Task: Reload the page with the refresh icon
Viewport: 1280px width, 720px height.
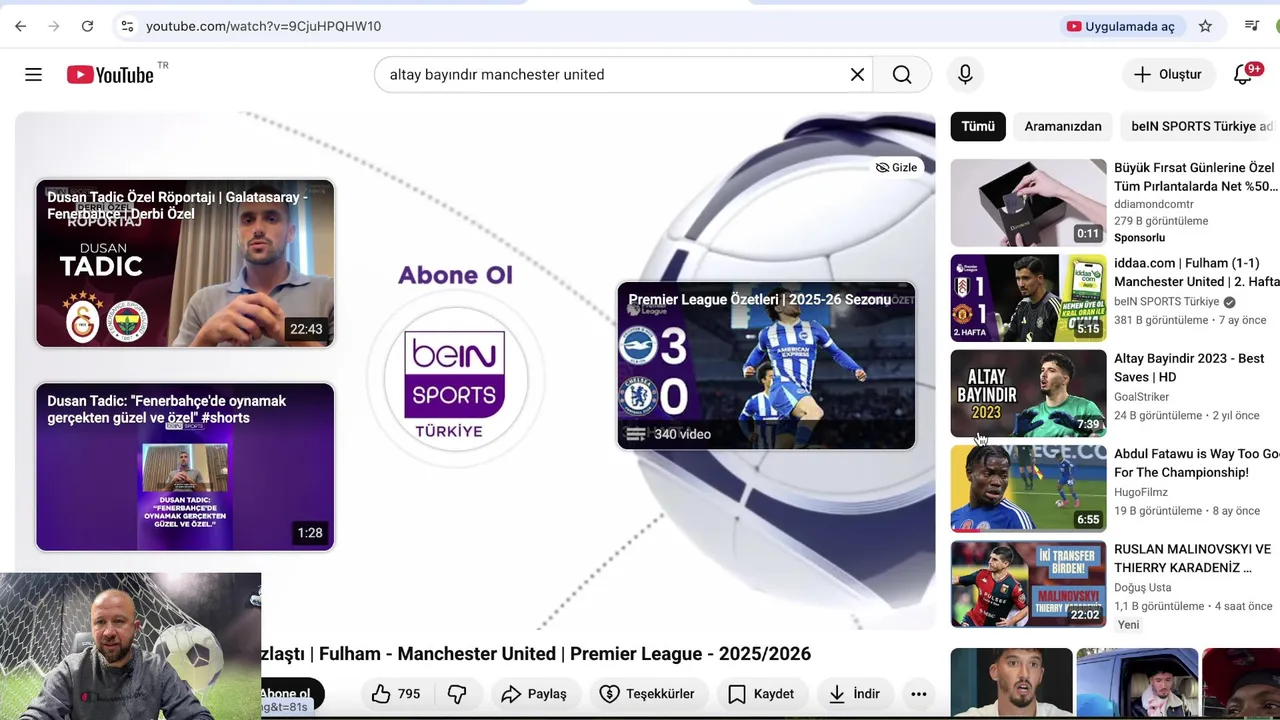Action: click(87, 26)
